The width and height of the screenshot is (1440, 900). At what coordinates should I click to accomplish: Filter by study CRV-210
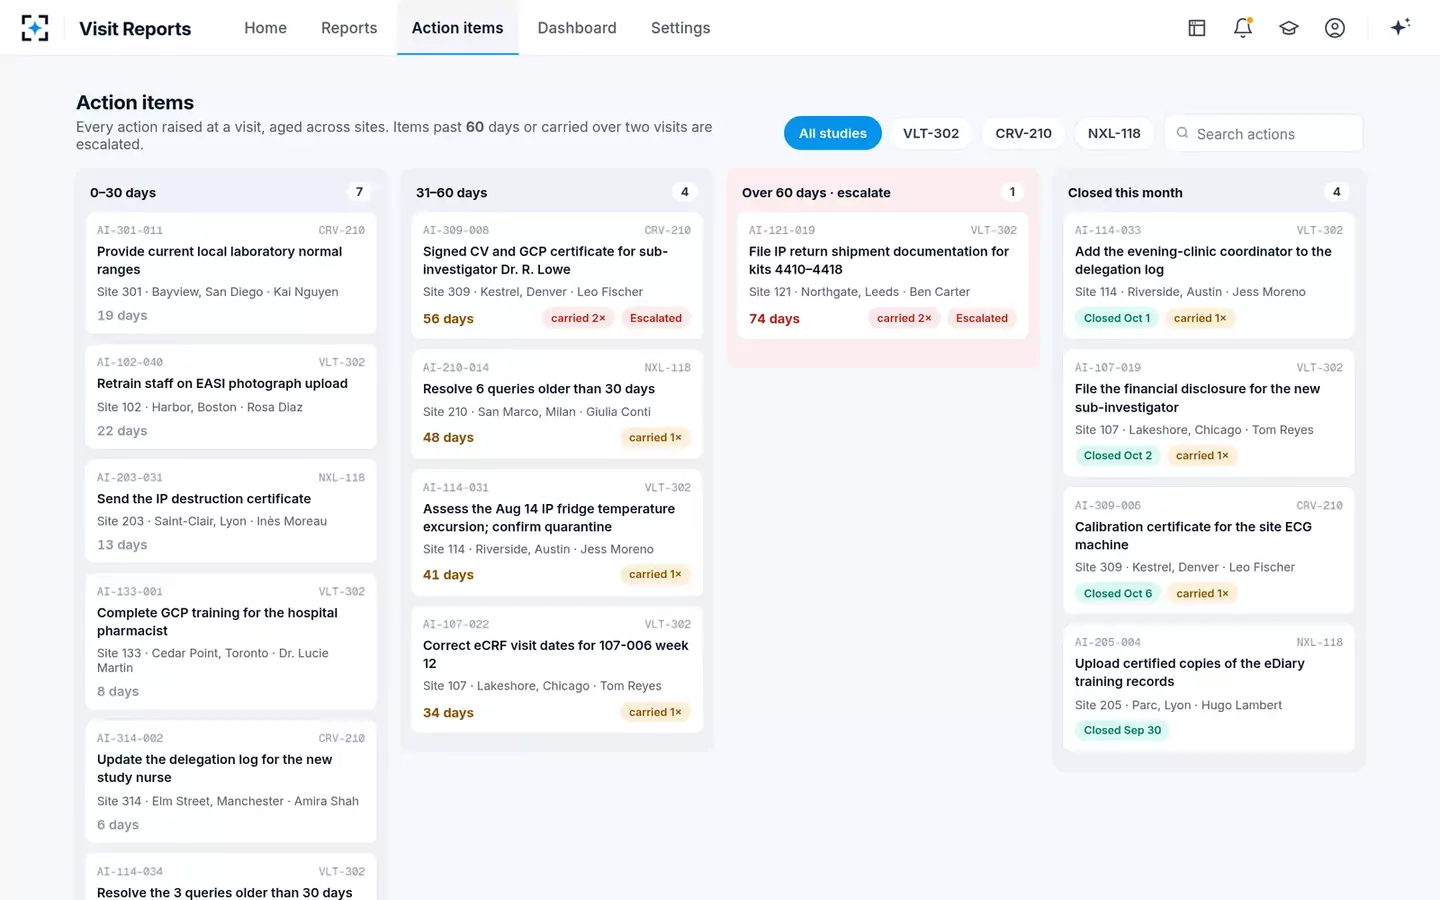click(x=1023, y=133)
